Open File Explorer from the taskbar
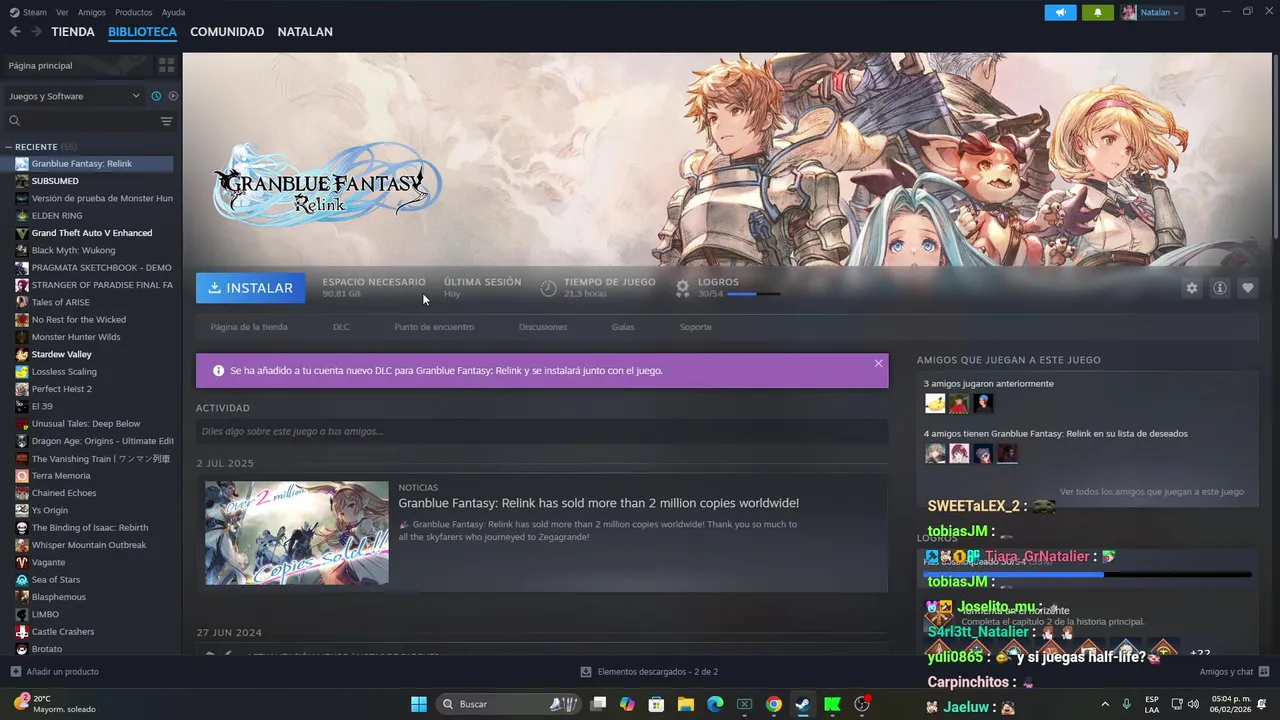This screenshot has height=720, width=1280. pos(686,704)
